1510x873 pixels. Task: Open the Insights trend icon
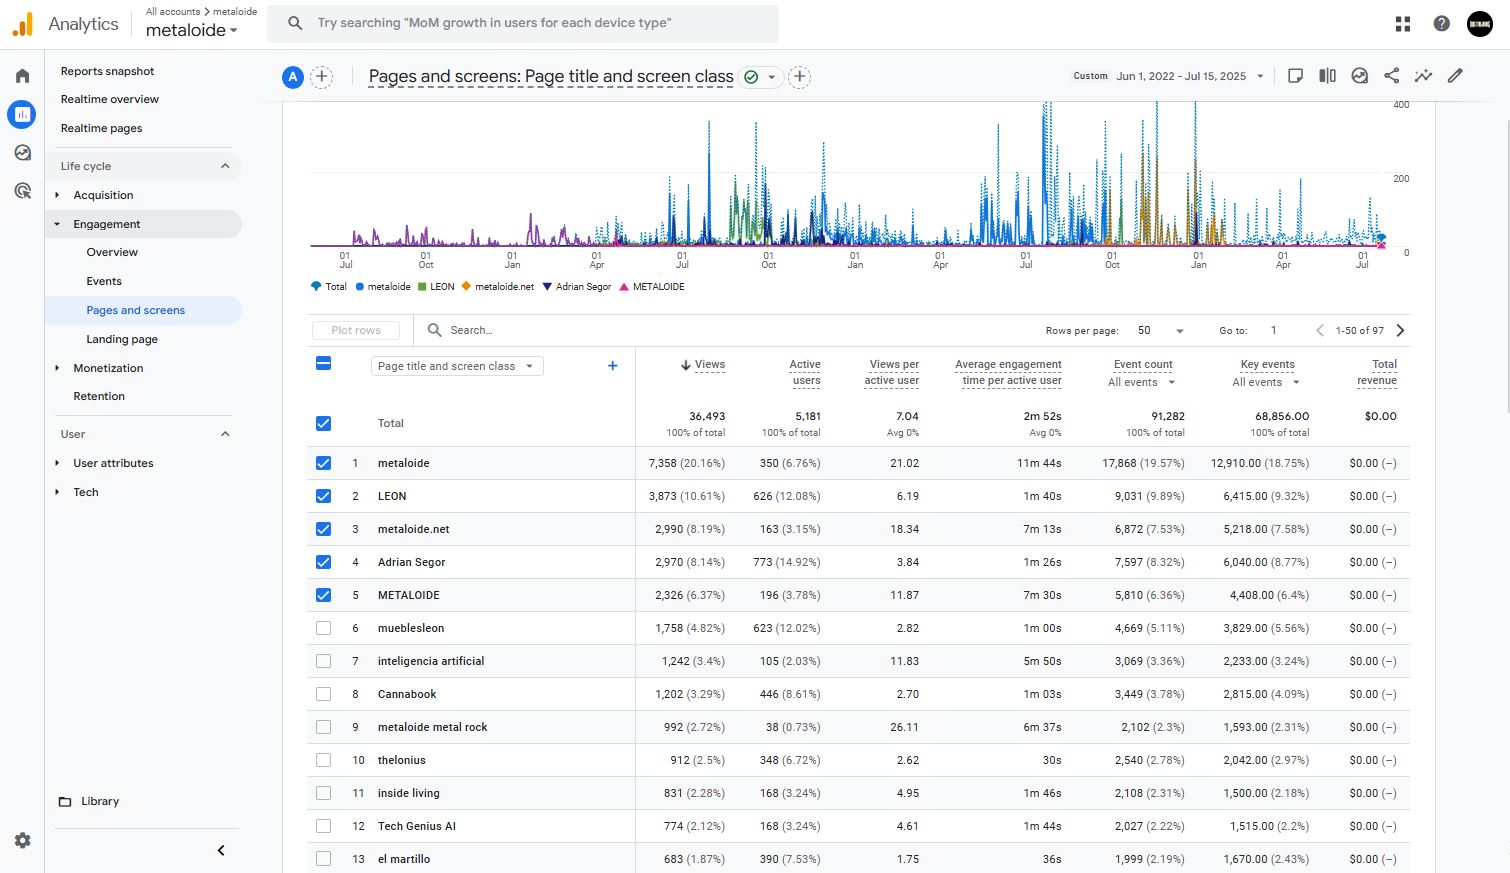pos(1423,76)
